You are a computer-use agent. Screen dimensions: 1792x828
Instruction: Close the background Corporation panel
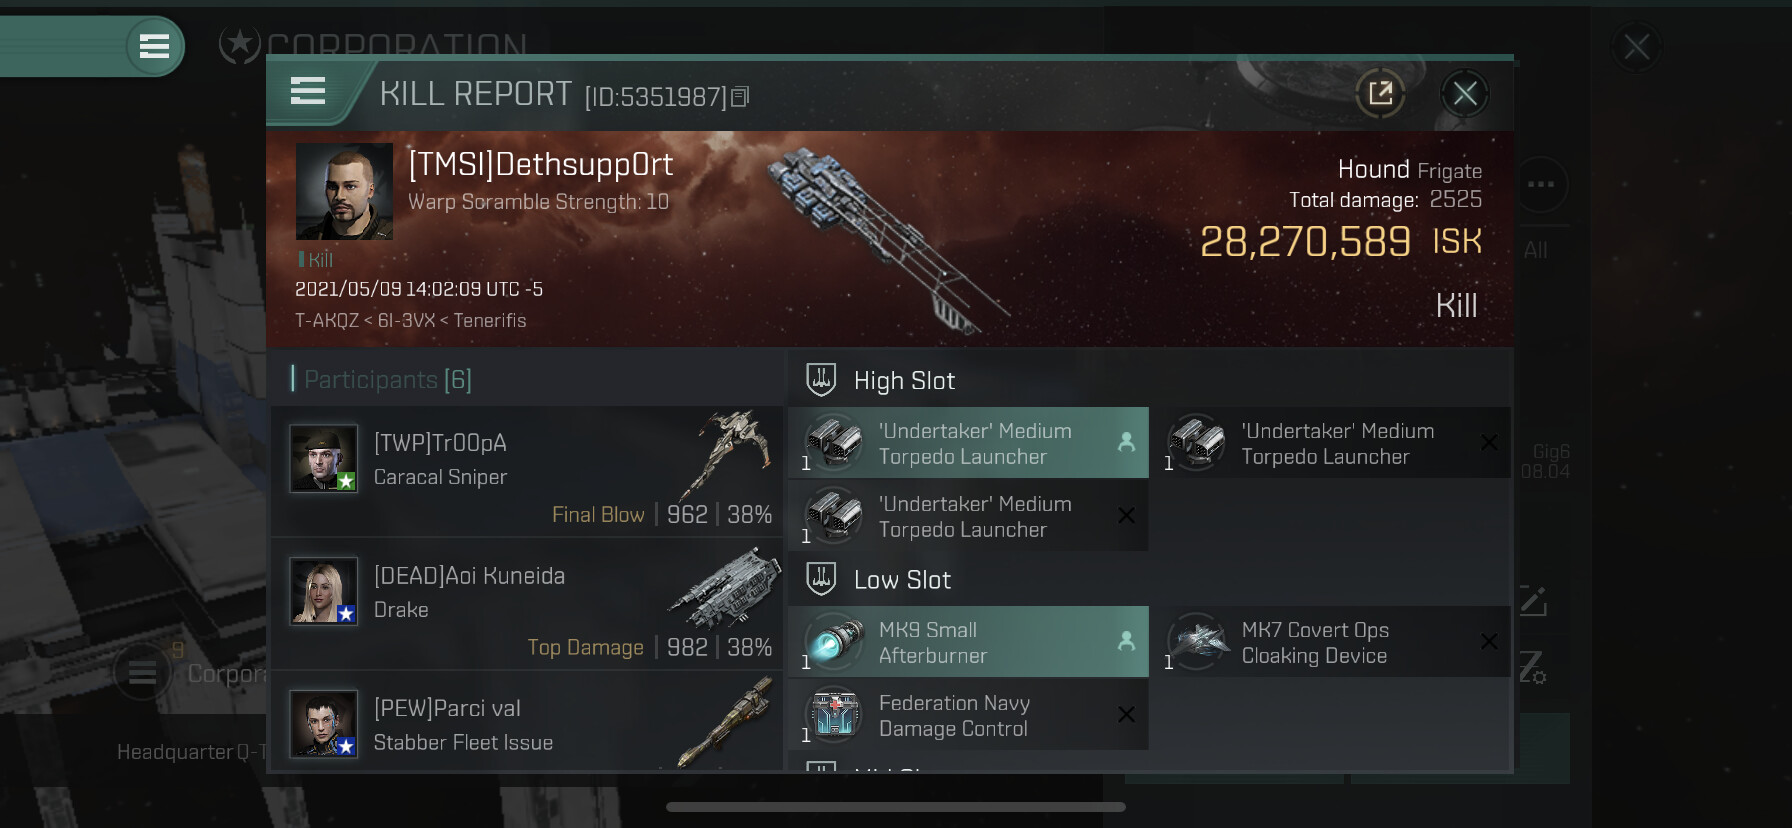[x=1637, y=46]
